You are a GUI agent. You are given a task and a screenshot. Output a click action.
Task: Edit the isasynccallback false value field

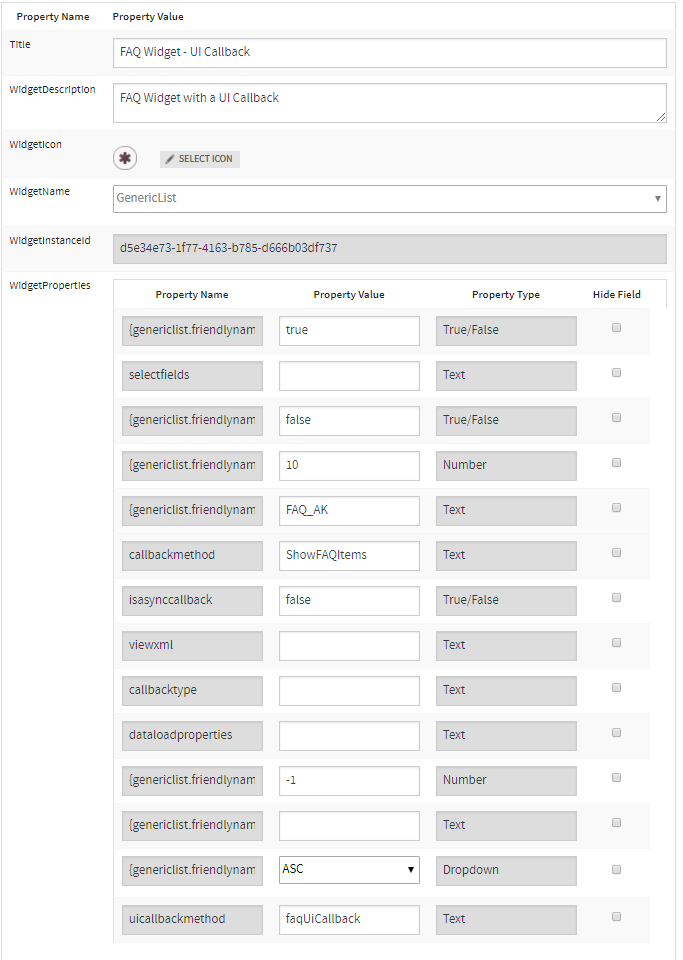[x=348, y=600]
